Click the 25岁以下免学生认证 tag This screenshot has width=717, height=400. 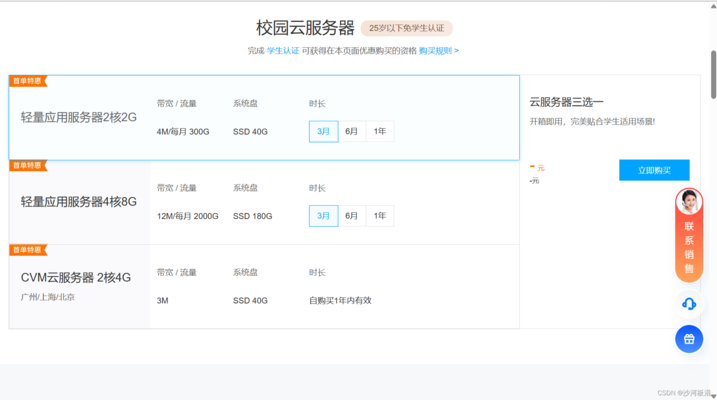[x=407, y=28]
